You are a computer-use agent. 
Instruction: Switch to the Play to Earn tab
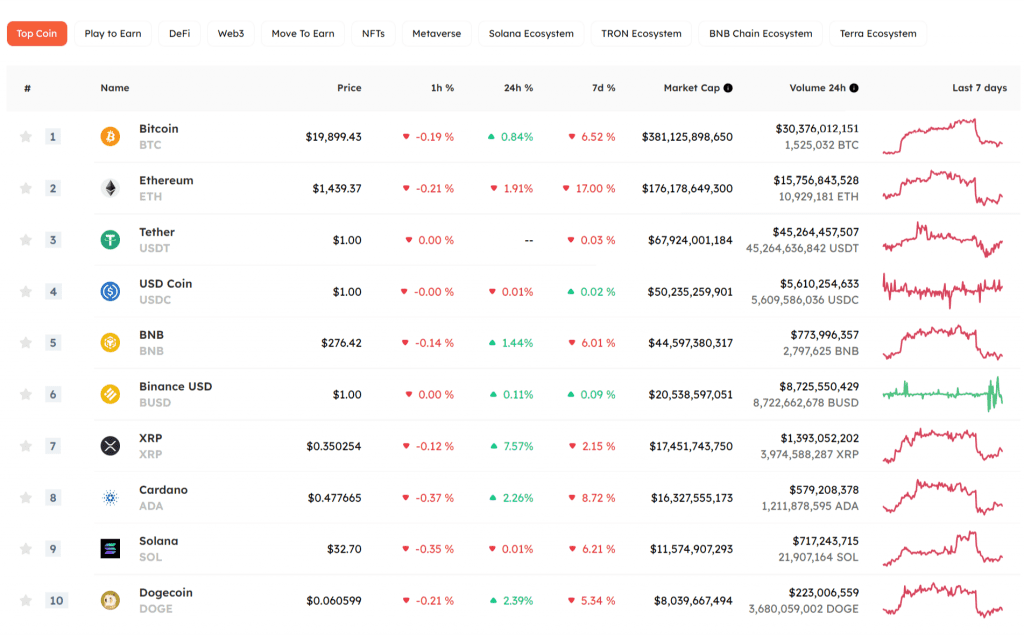click(113, 33)
